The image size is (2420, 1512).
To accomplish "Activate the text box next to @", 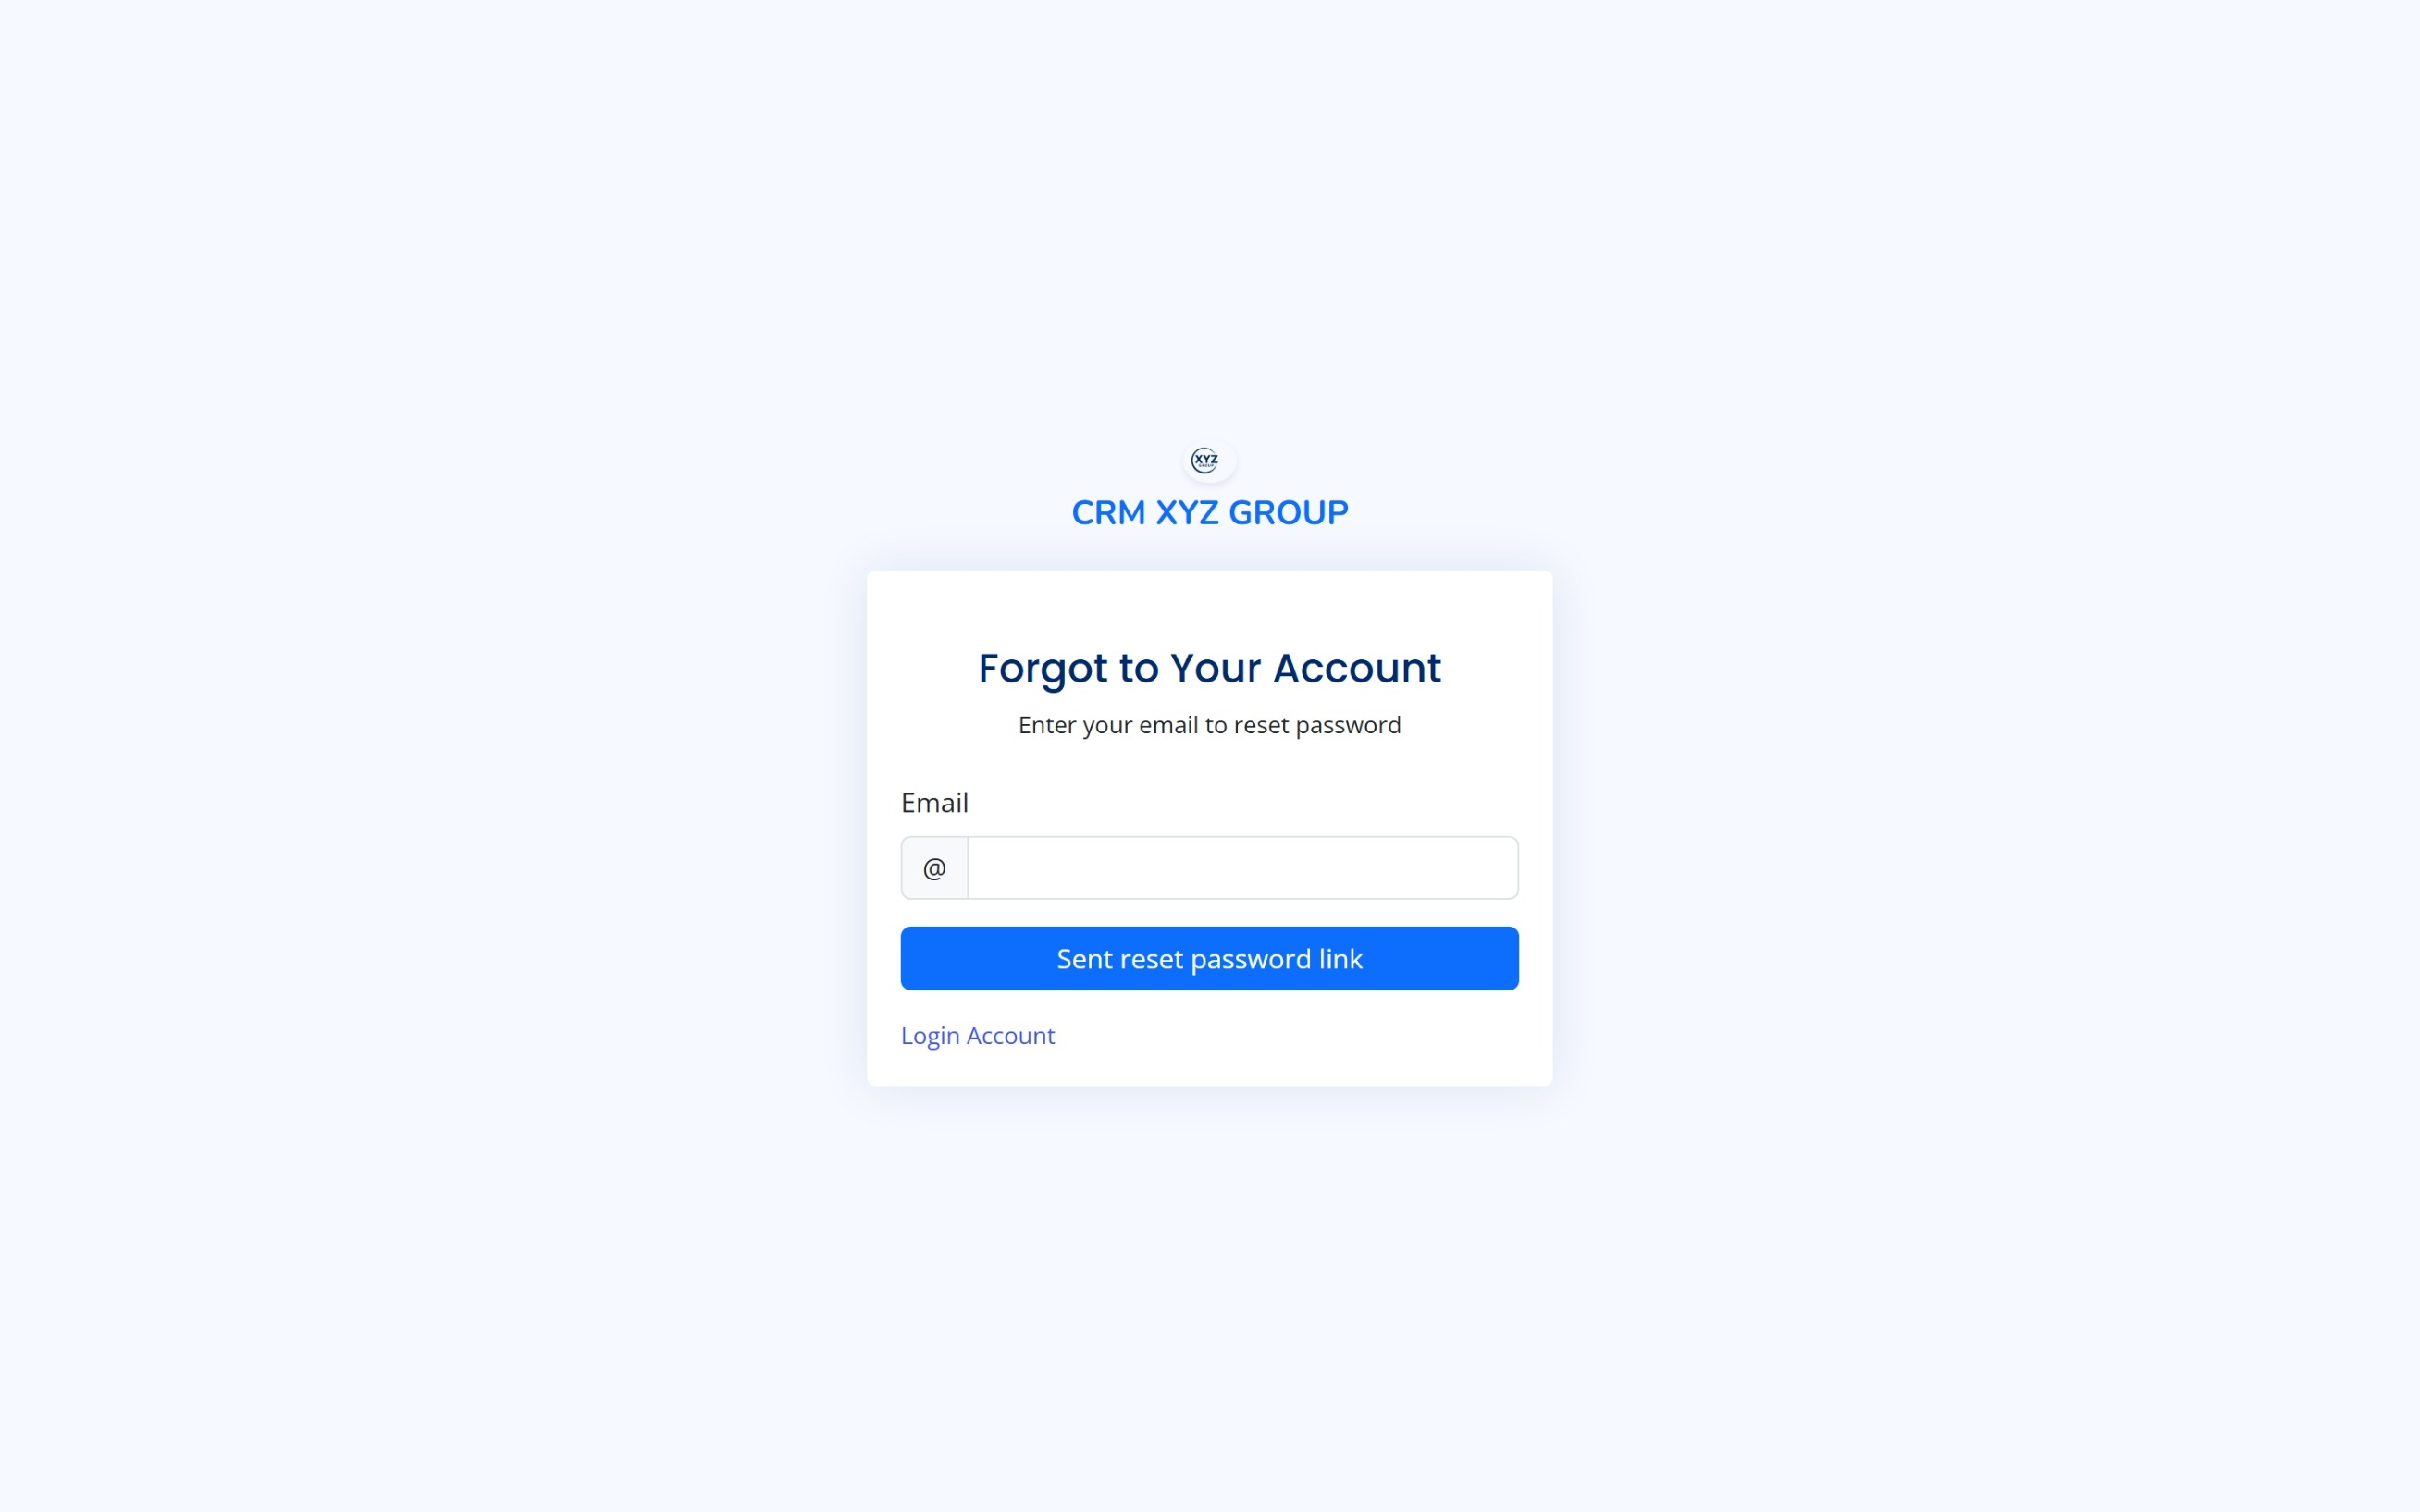I will 1243,868.
